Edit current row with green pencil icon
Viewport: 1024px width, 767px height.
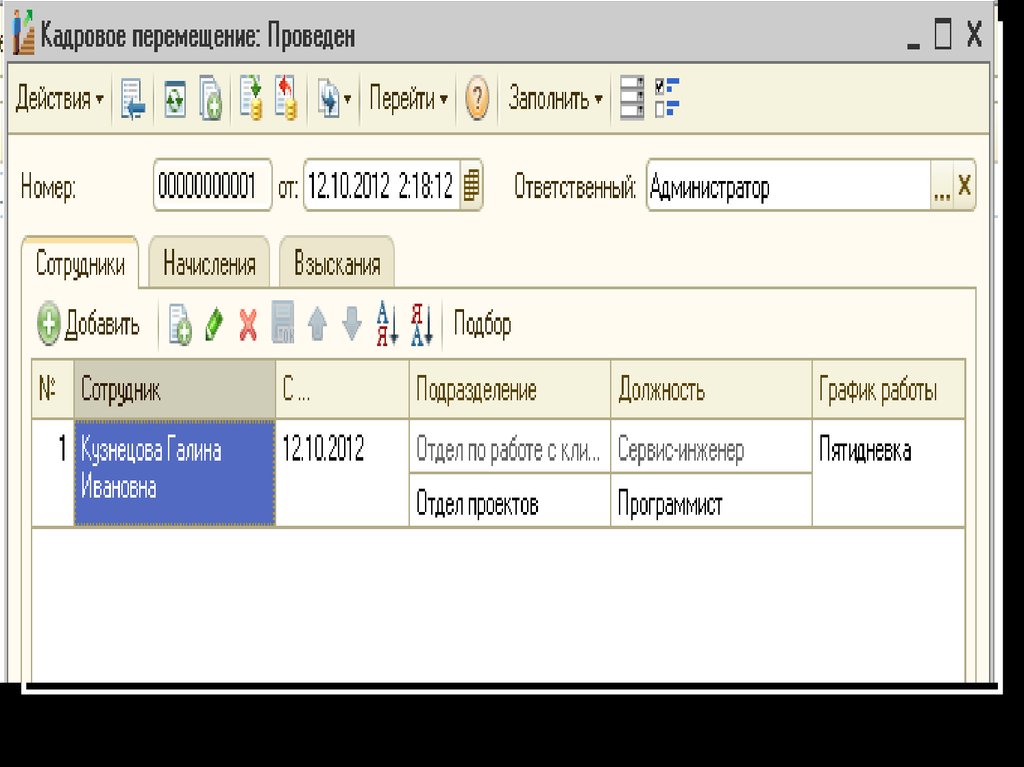pos(214,325)
